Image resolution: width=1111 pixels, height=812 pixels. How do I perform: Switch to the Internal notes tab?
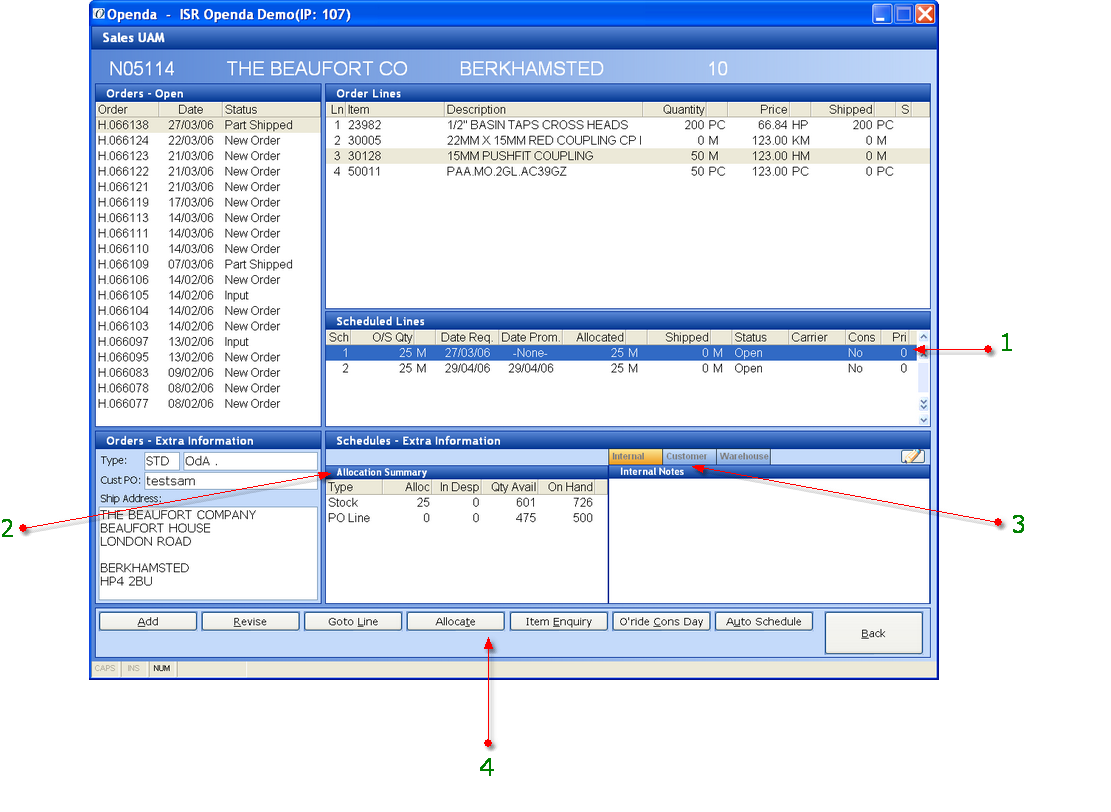coord(636,456)
